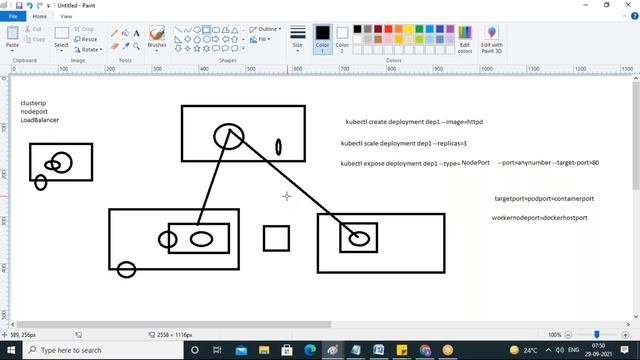Select the Fill with color bucket tool
The height and width of the screenshot is (360, 640).
126,33
